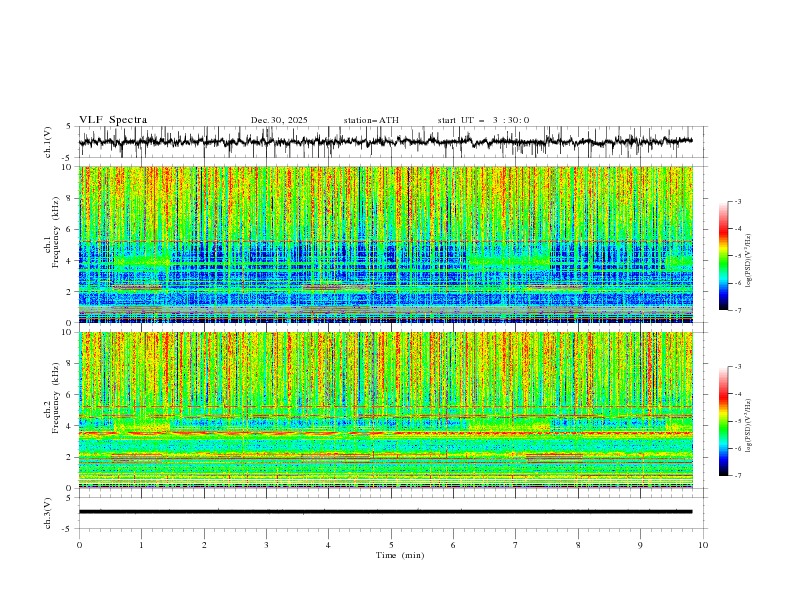This screenshot has height=612, width=792.
Task: Click the upper colorbar "log(PSD)(V²/Hz)" caption
Action: click(749, 261)
